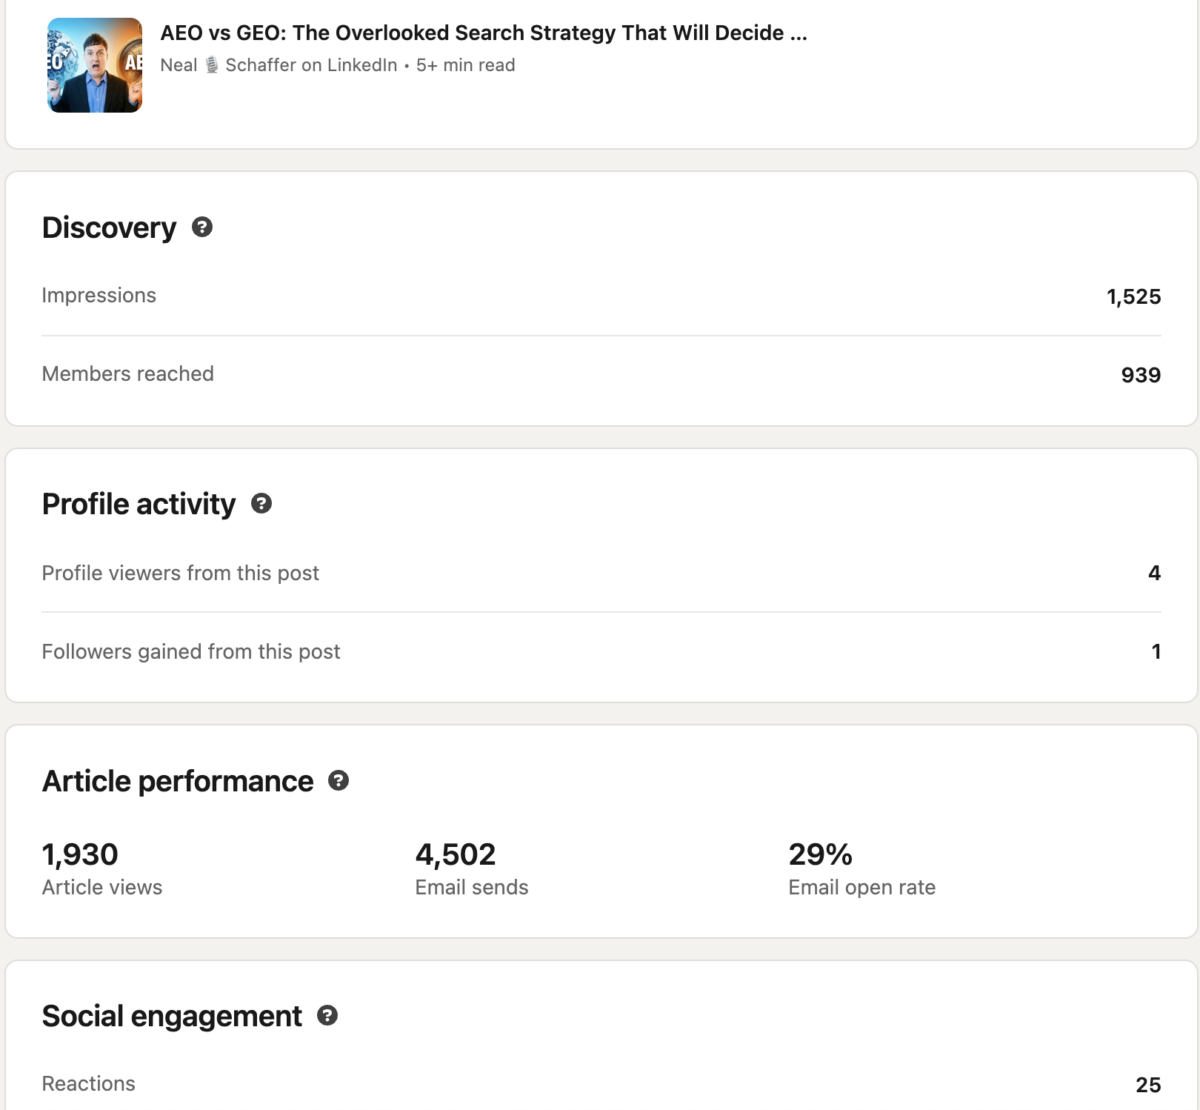Select the Impressions row label
This screenshot has width=1200, height=1110.
click(99, 295)
